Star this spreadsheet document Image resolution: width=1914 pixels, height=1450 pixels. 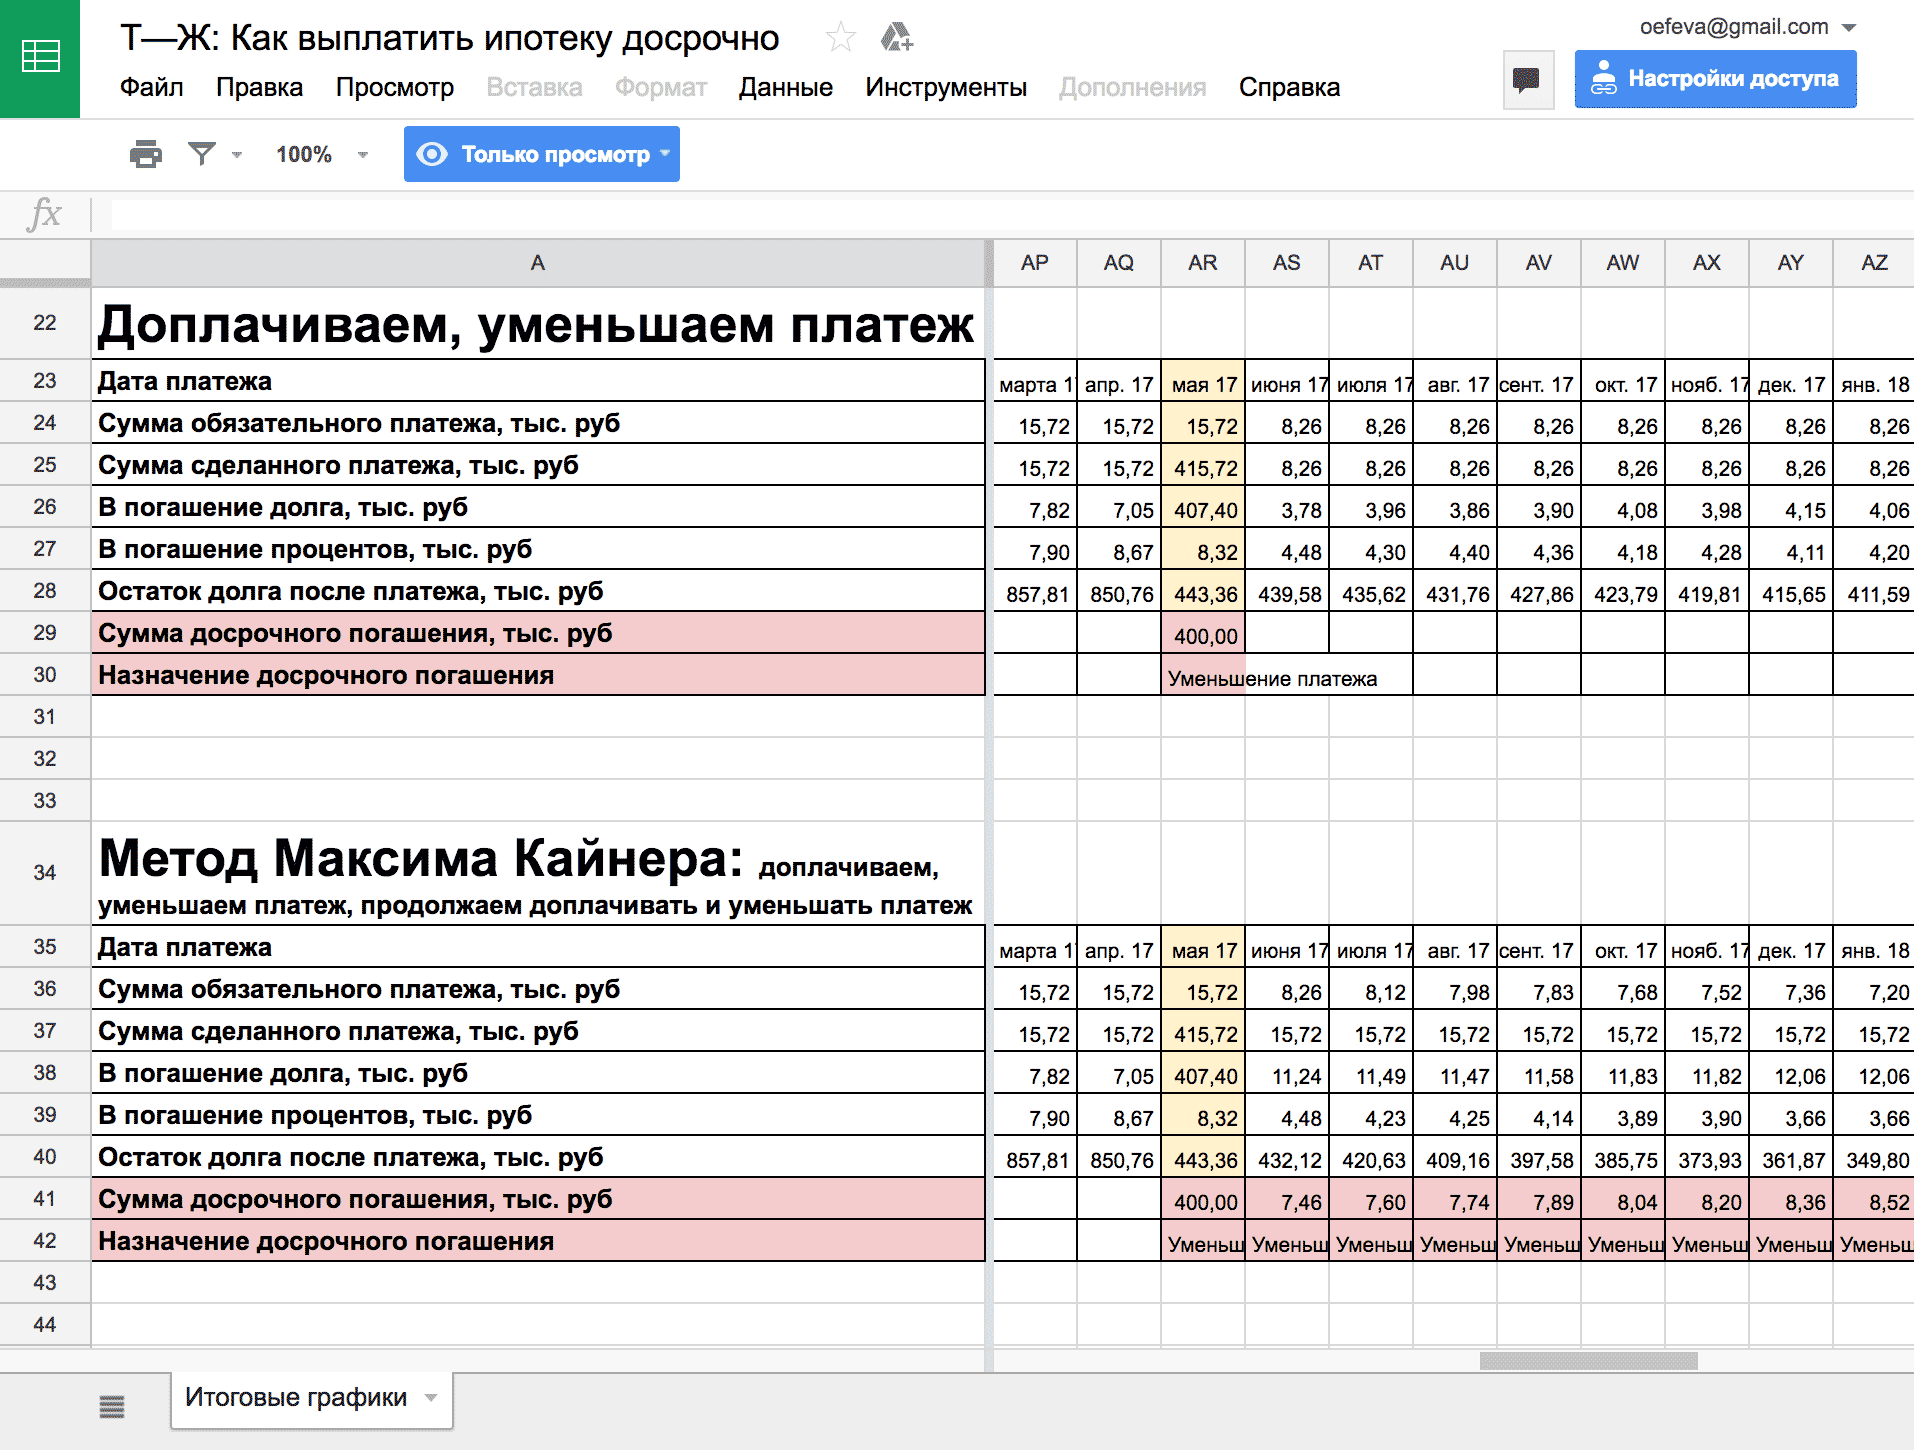(x=840, y=38)
